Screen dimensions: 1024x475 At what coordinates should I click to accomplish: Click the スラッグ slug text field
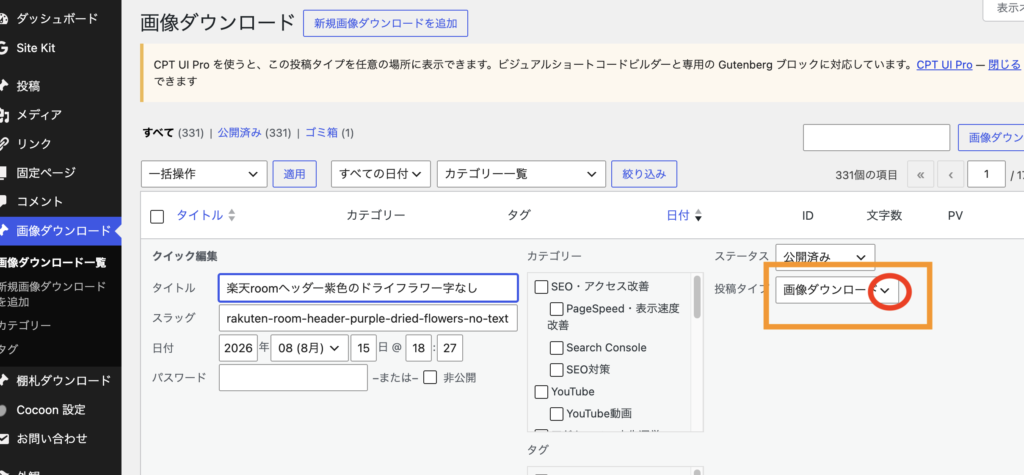pos(368,318)
